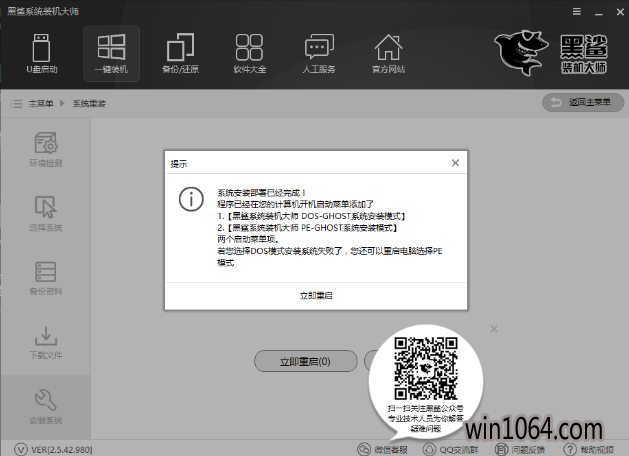Click the PE-GHOST系统安装模式 line
Image resolution: width=629 pixels, height=456 pixels.
tap(307, 228)
